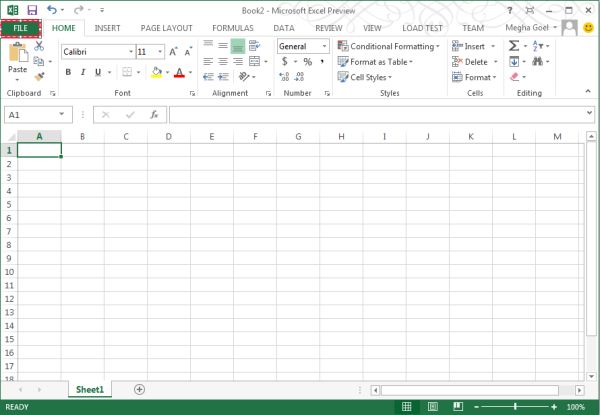Expand Conditional Formatting menu
Image resolution: width=600 pixels, height=415 pixels.
point(388,46)
